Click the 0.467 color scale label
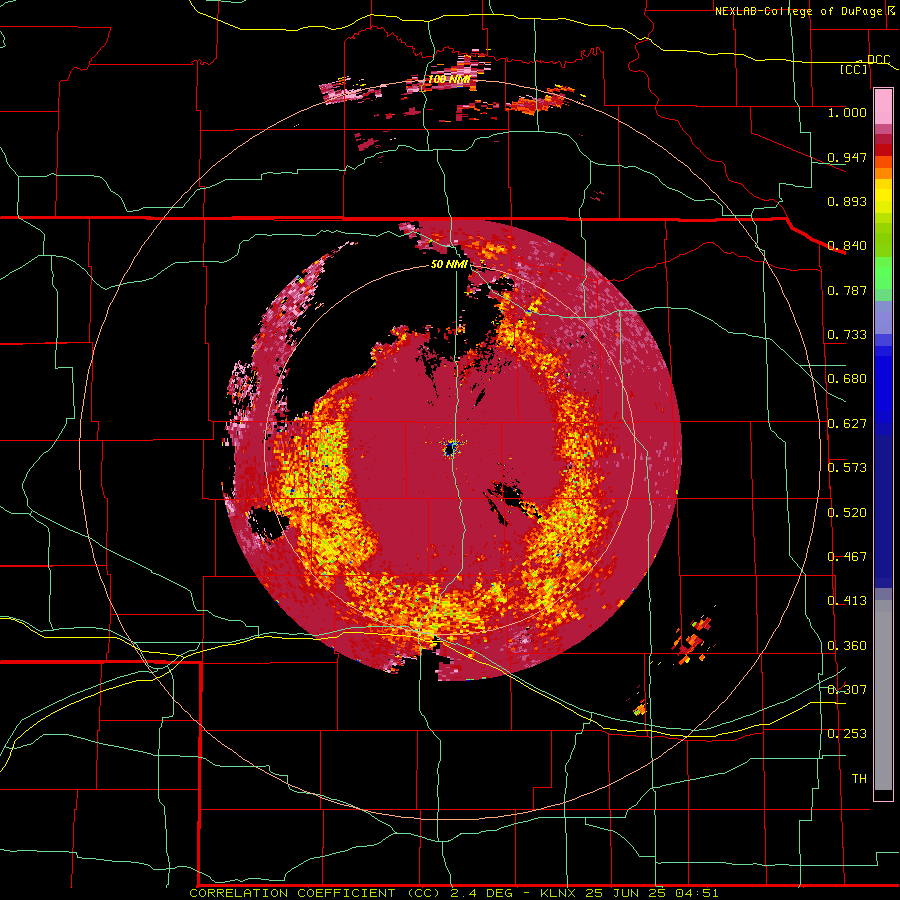Screen dimensions: 900x900 [847, 557]
